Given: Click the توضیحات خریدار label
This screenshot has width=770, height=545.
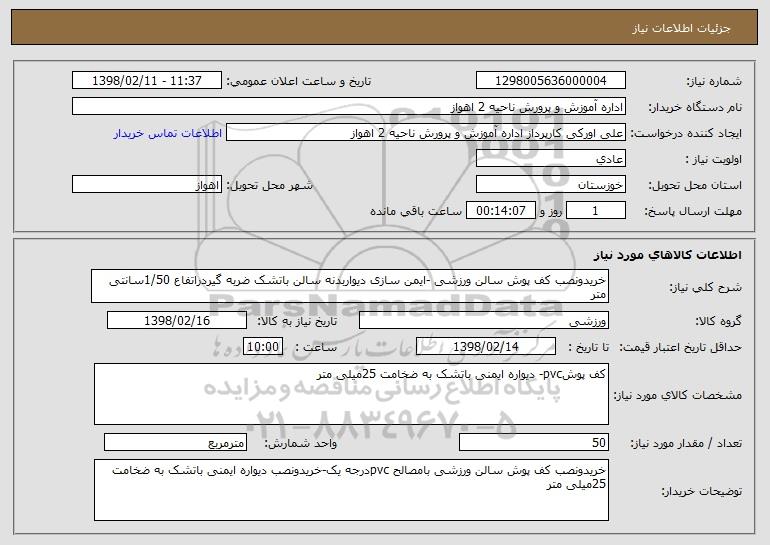Looking at the screenshot, I should [x=701, y=491].
